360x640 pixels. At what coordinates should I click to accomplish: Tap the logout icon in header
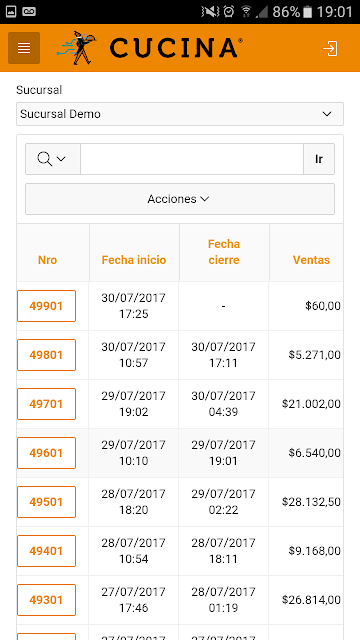[x=330, y=48]
